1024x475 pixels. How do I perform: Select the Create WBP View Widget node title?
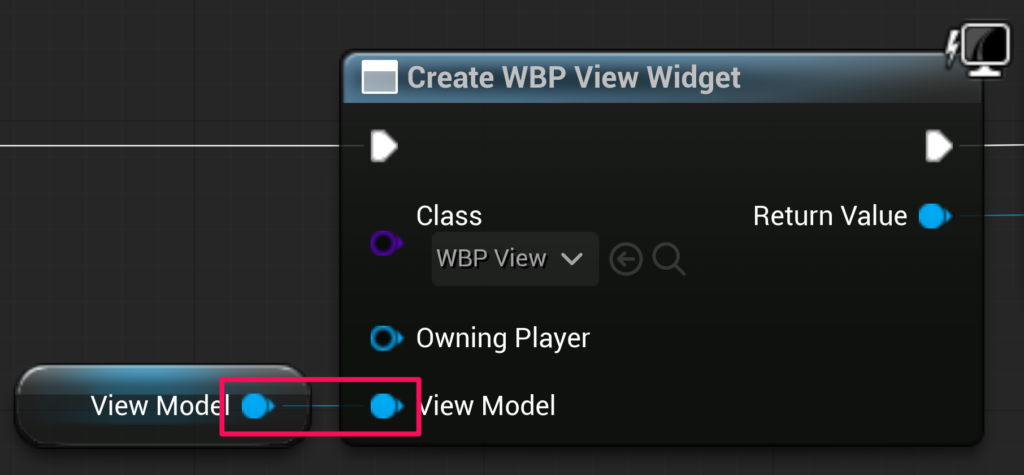pyautogui.click(x=574, y=77)
